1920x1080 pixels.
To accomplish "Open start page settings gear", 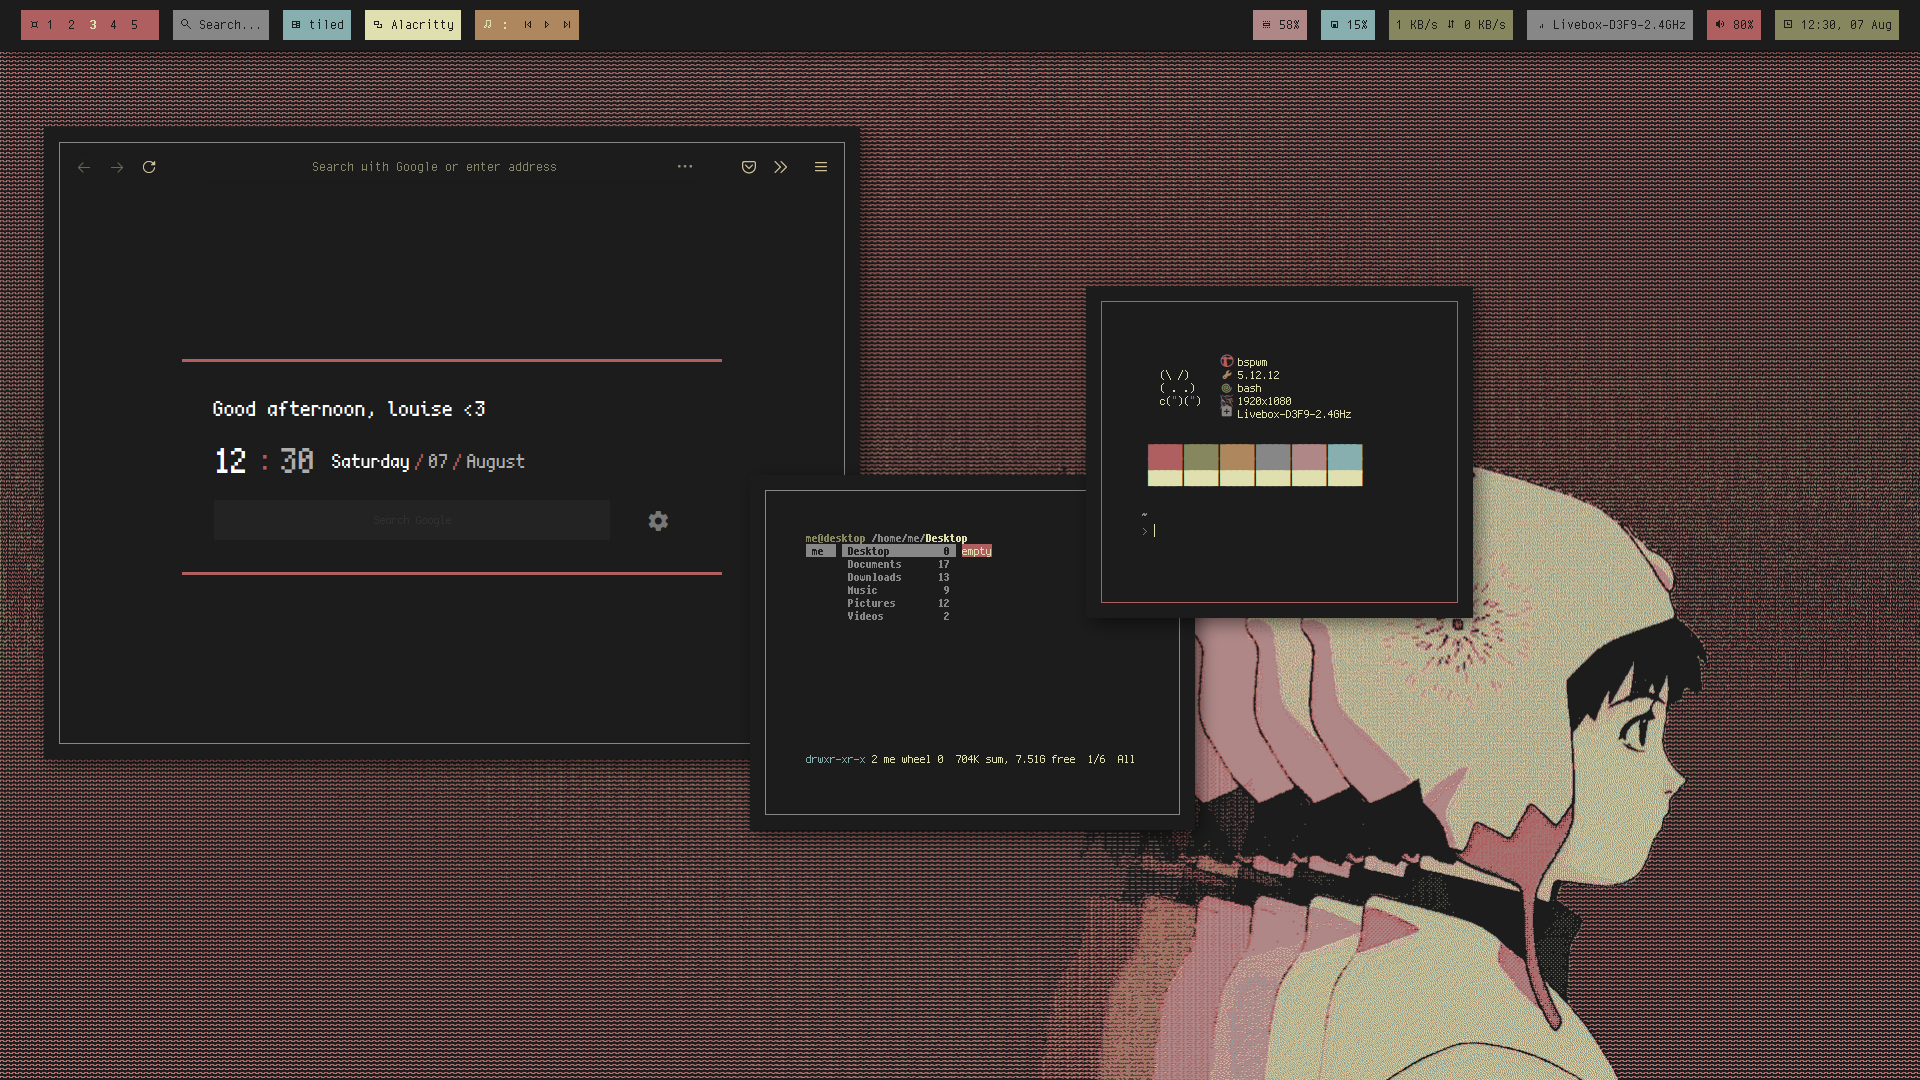I will (x=658, y=521).
